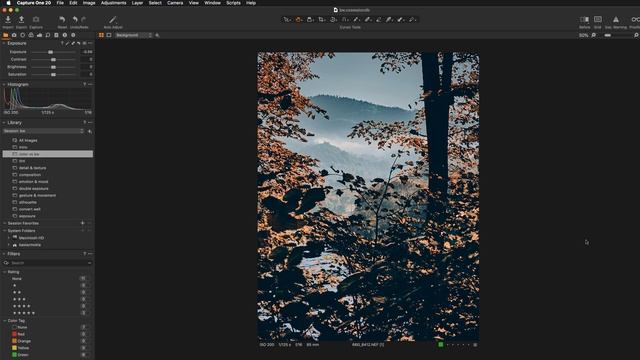Open the File menu
This screenshot has width=640, height=360.
(x=60, y=3)
